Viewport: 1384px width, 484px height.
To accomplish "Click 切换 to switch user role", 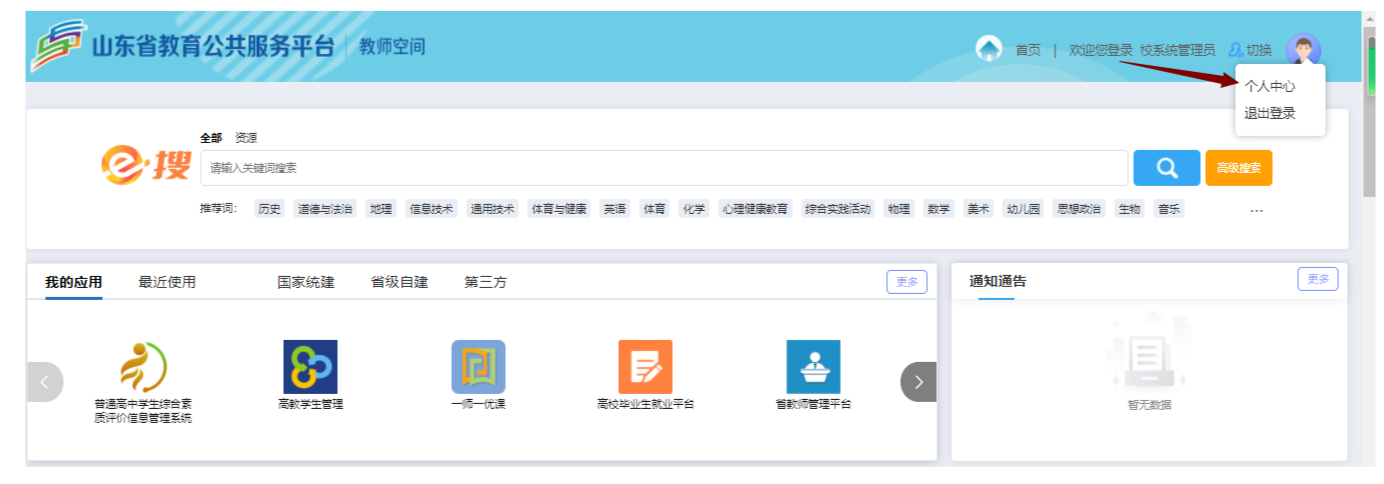I will (1250, 50).
